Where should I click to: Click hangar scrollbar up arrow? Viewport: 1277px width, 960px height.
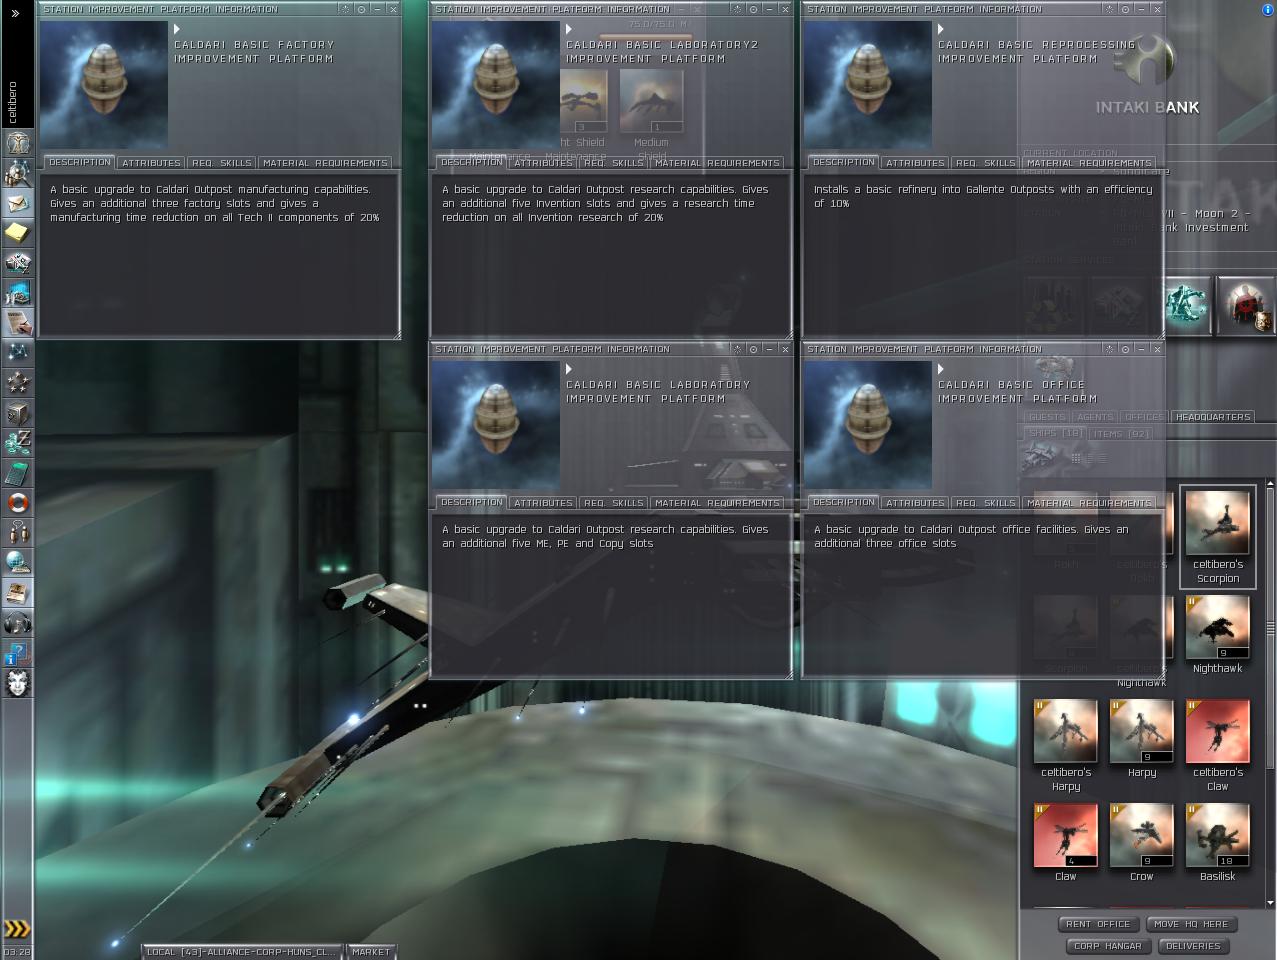(1270, 486)
